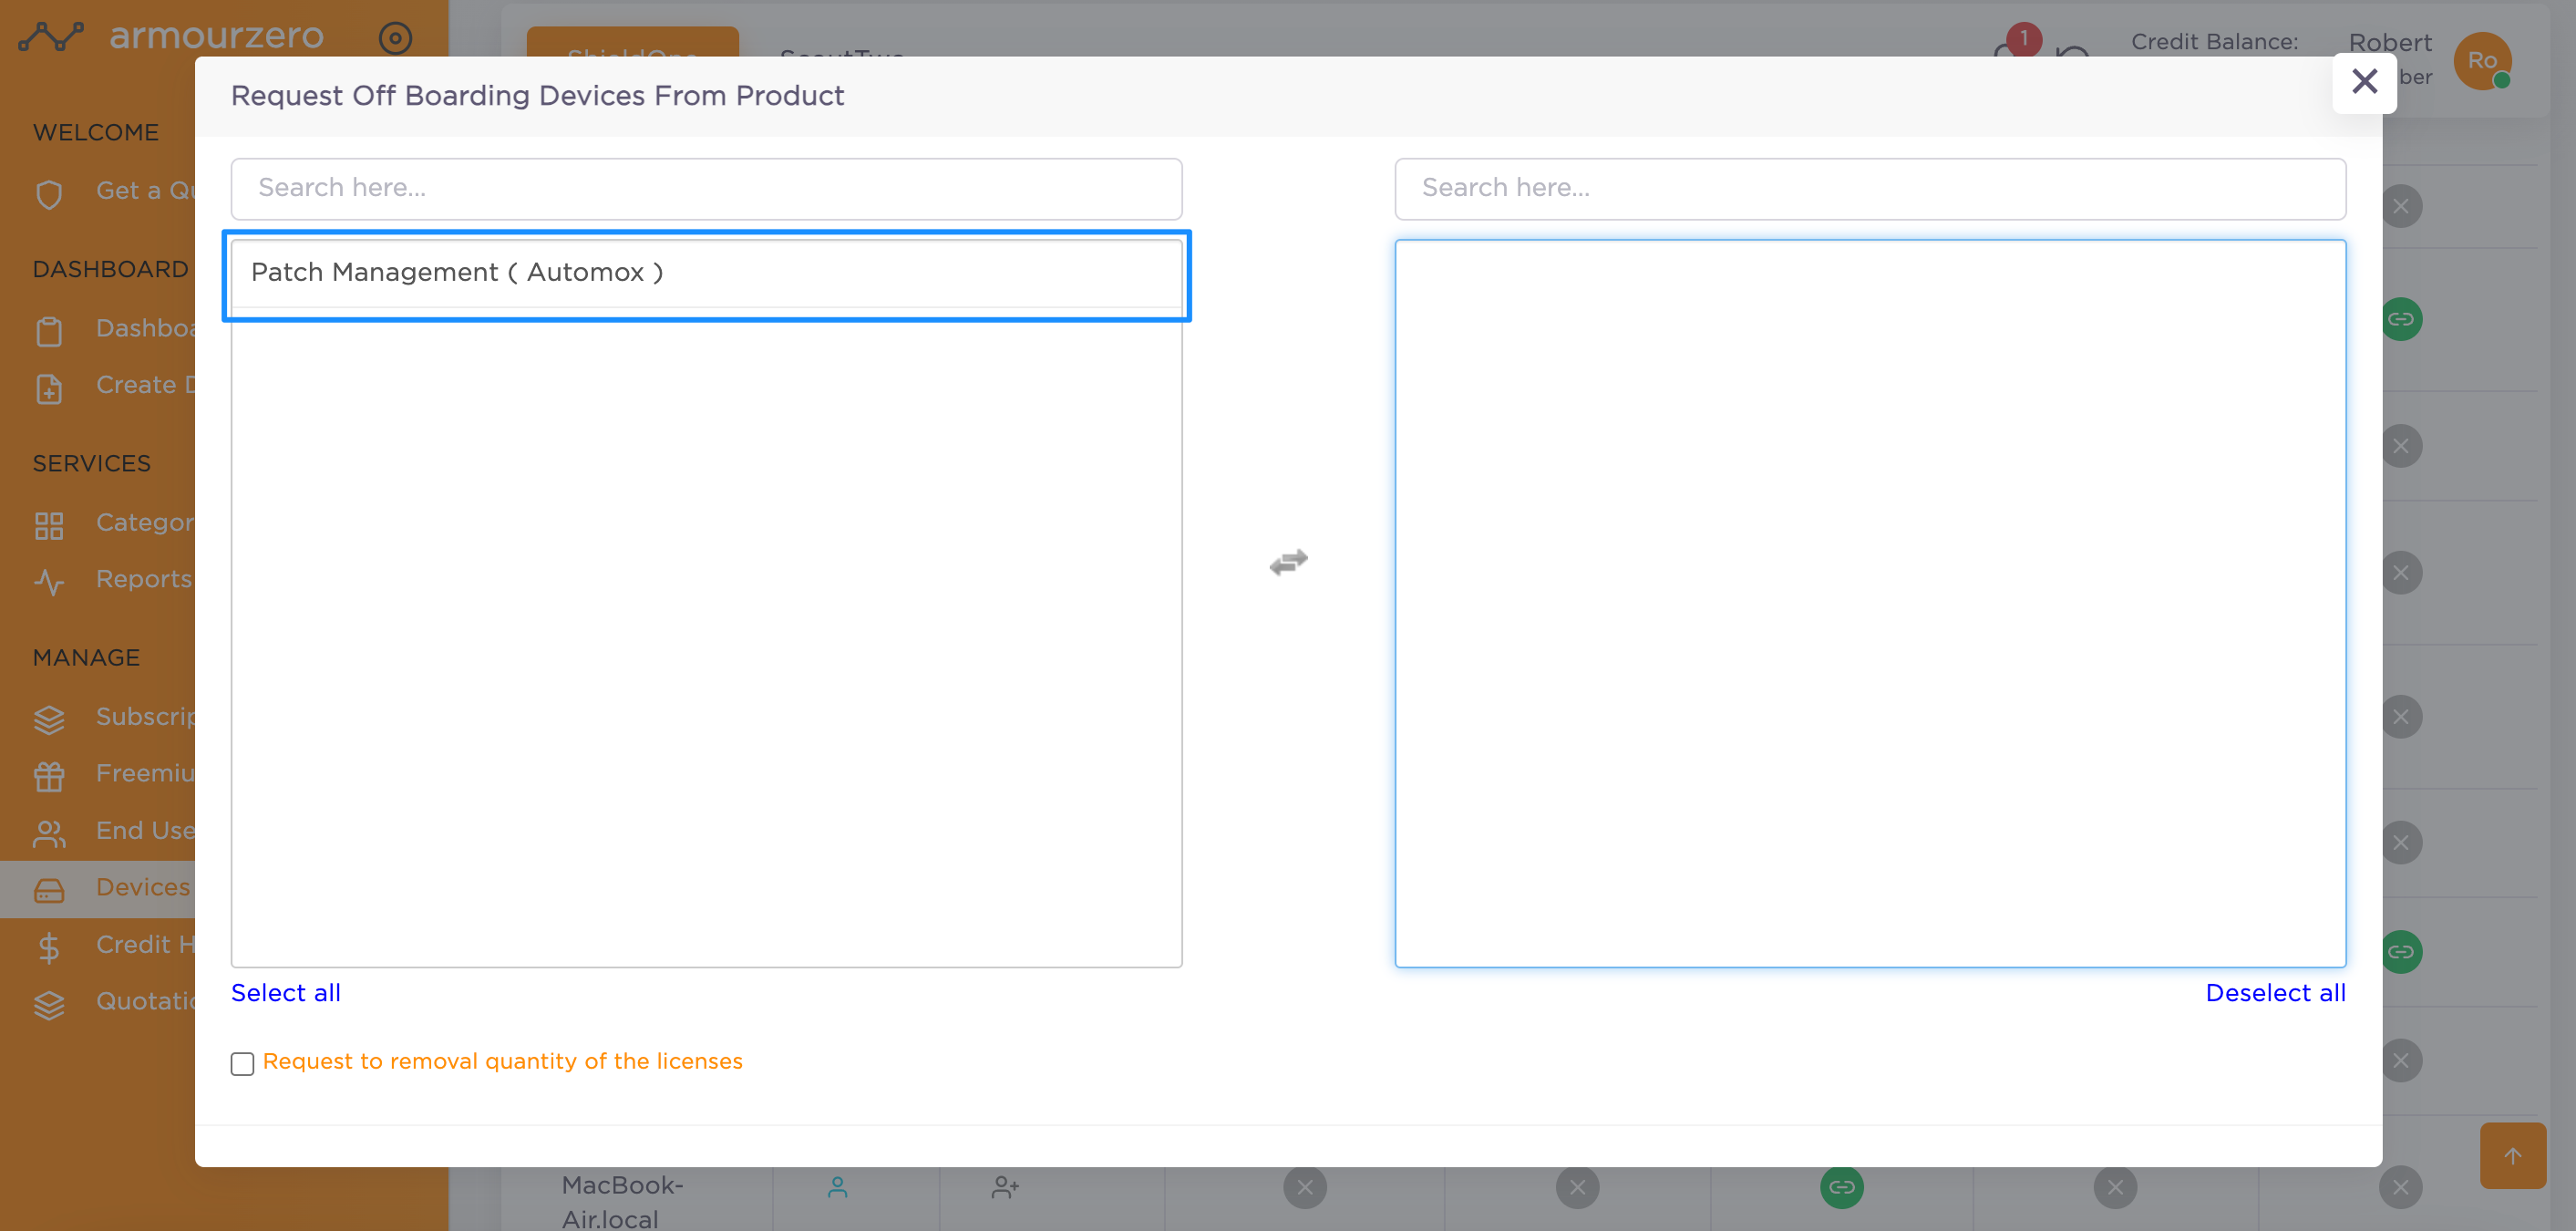
Task: Open Reports activity icon in sidebar
Action: tap(48, 581)
